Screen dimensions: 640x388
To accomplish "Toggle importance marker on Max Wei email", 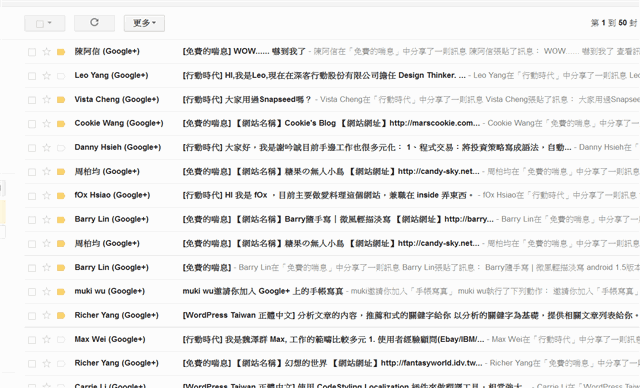I will [61, 339].
